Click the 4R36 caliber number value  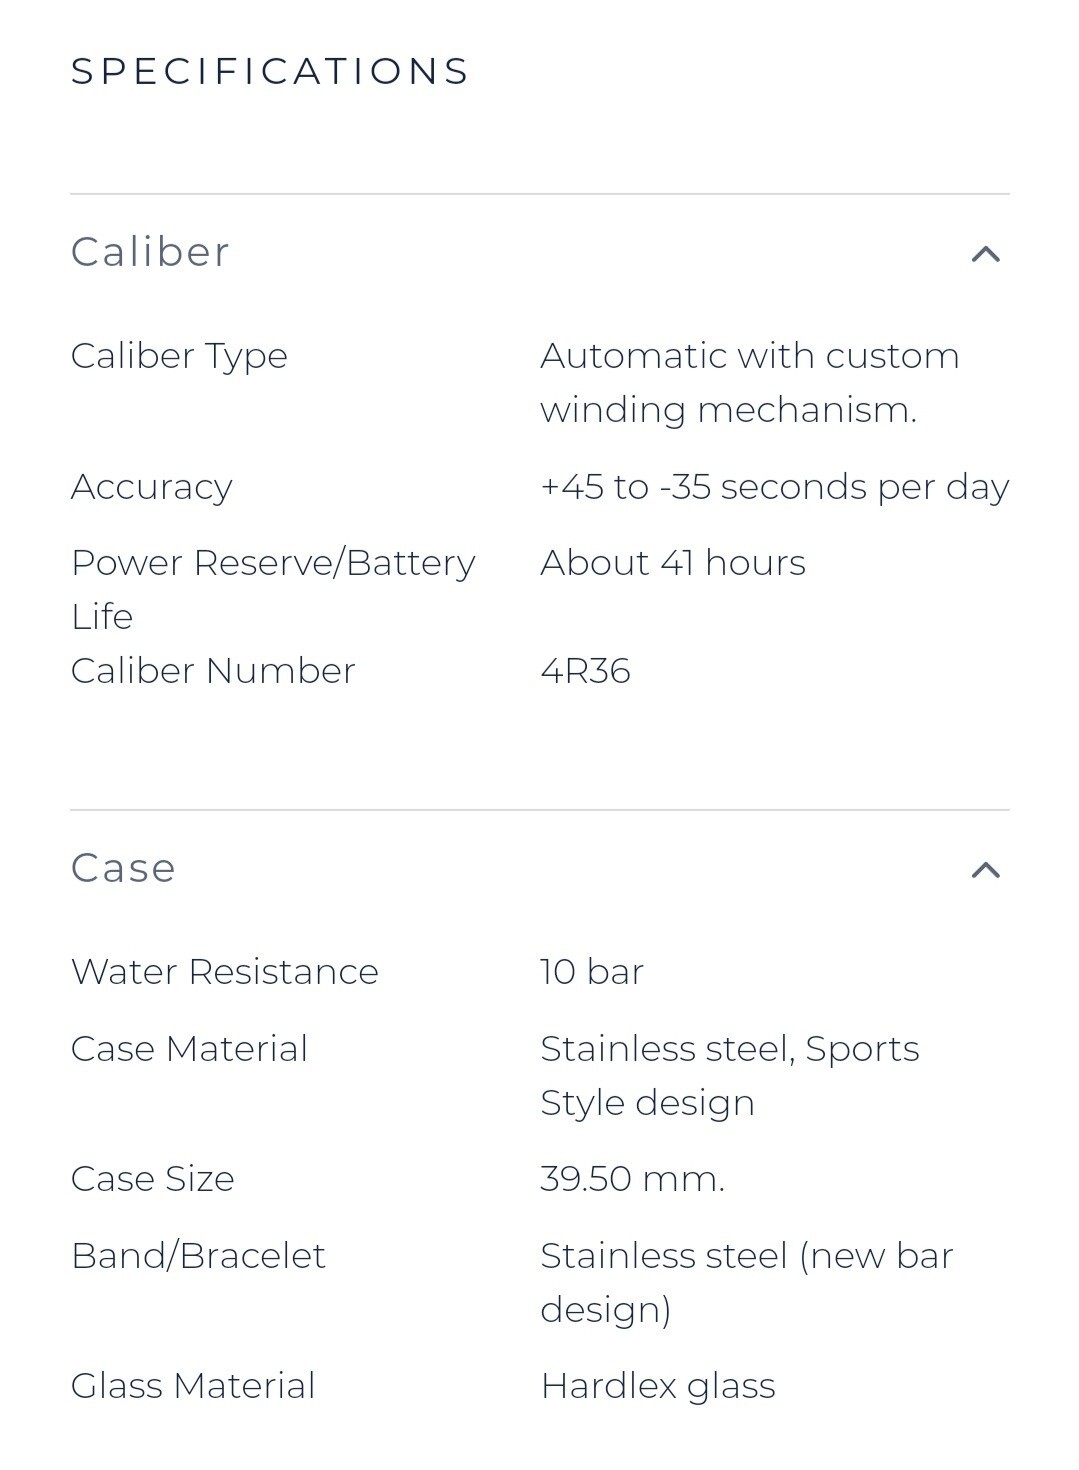pyautogui.click(x=585, y=671)
